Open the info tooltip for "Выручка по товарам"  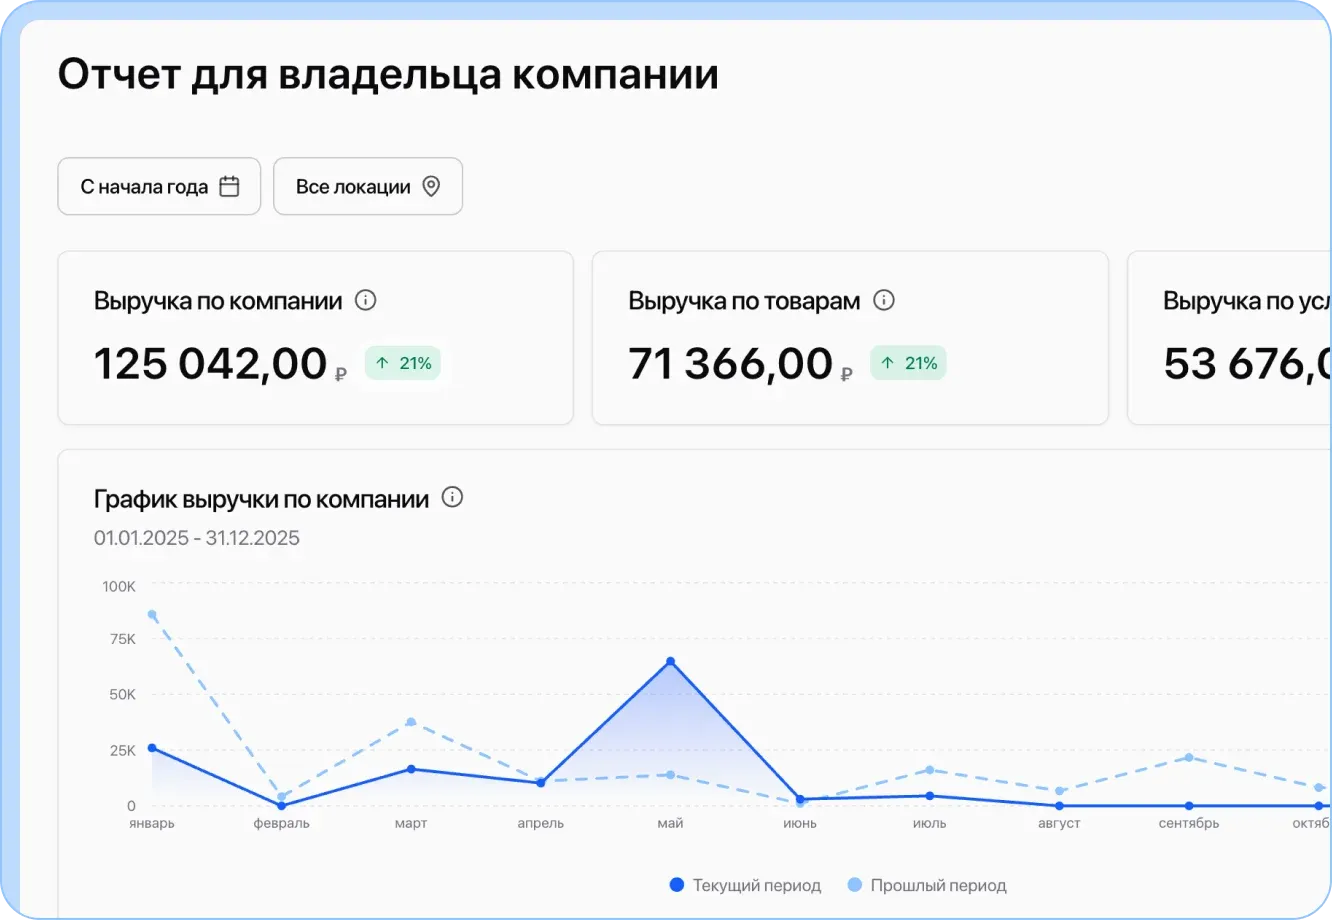pyautogui.click(x=884, y=300)
